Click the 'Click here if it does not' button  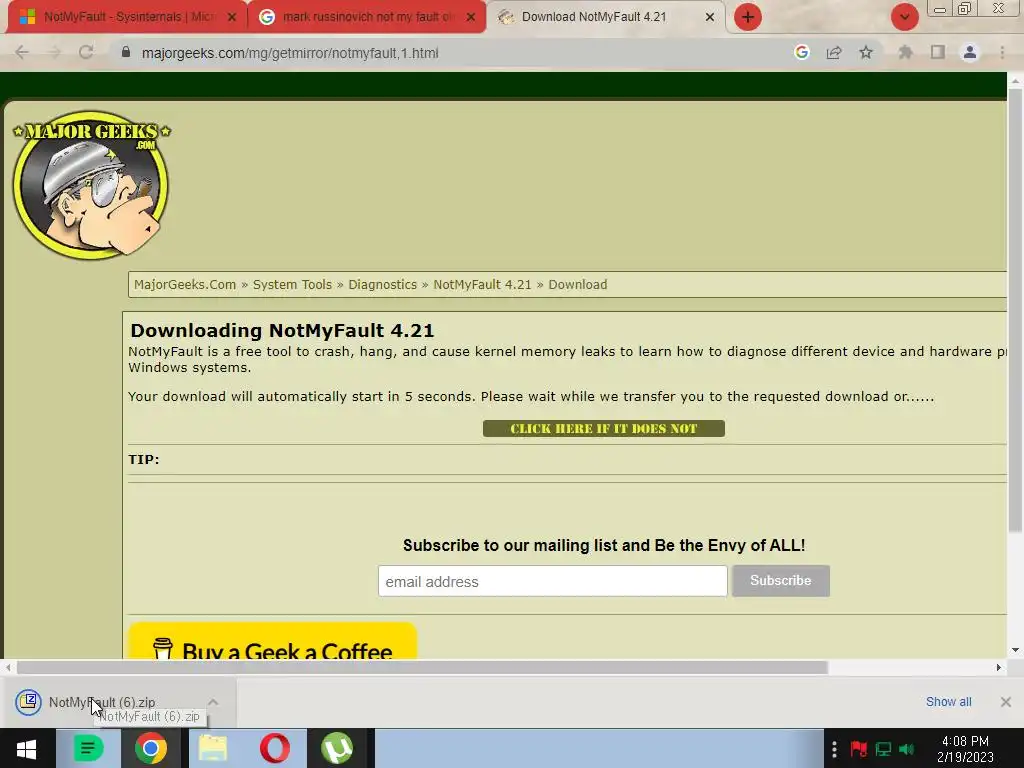[604, 428]
